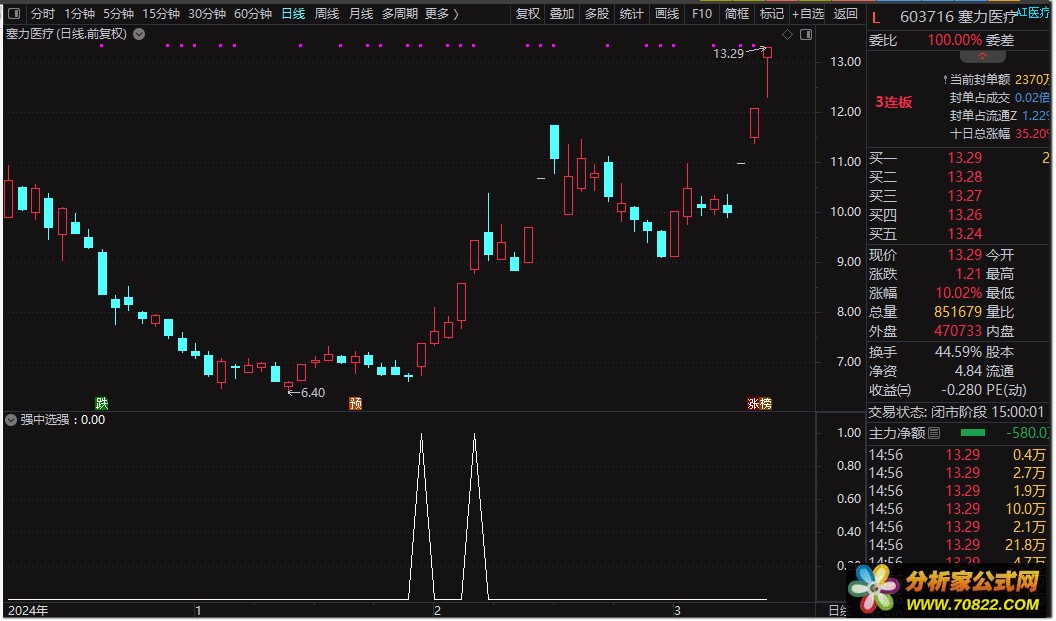Click stock name 603716 塞力医疗

click(x=958, y=18)
